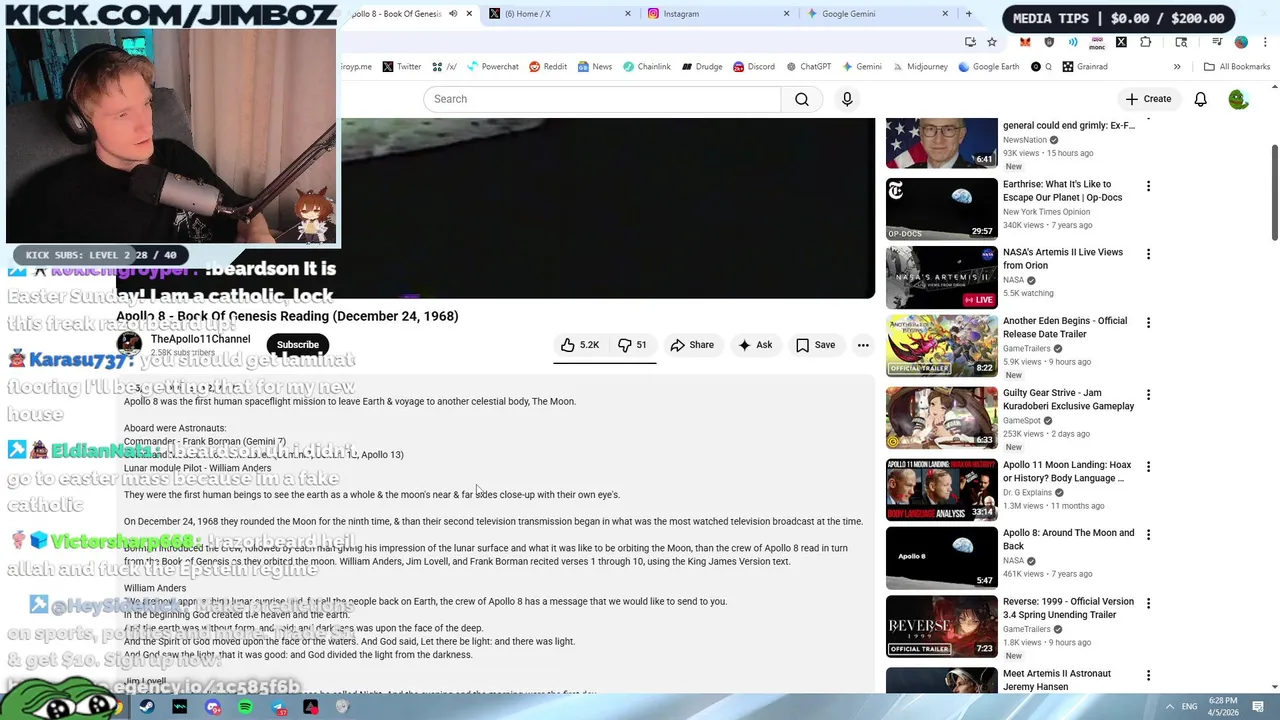This screenshot has width=1280, height=720.
Task: Open the Ask AI button
Action: point(755,345)
